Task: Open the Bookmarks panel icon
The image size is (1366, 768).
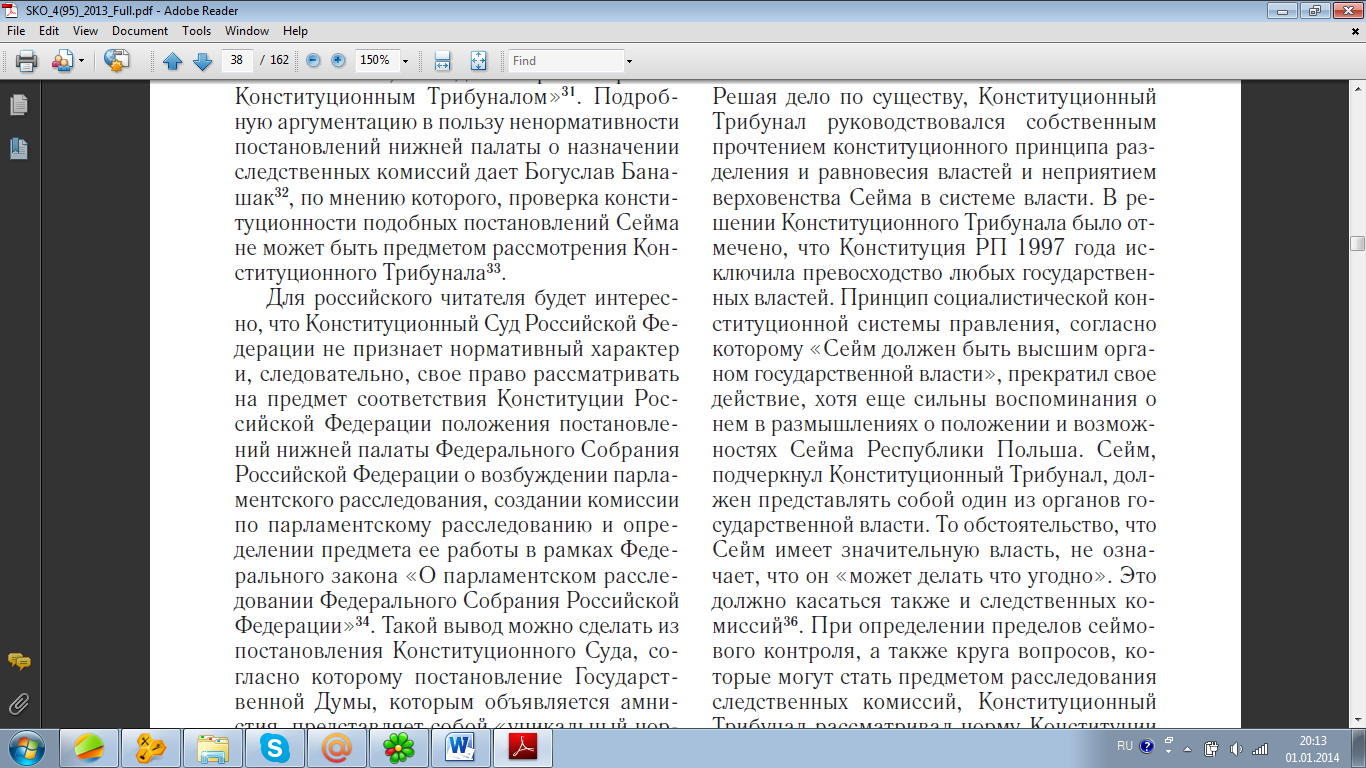Action: point(18,149)
